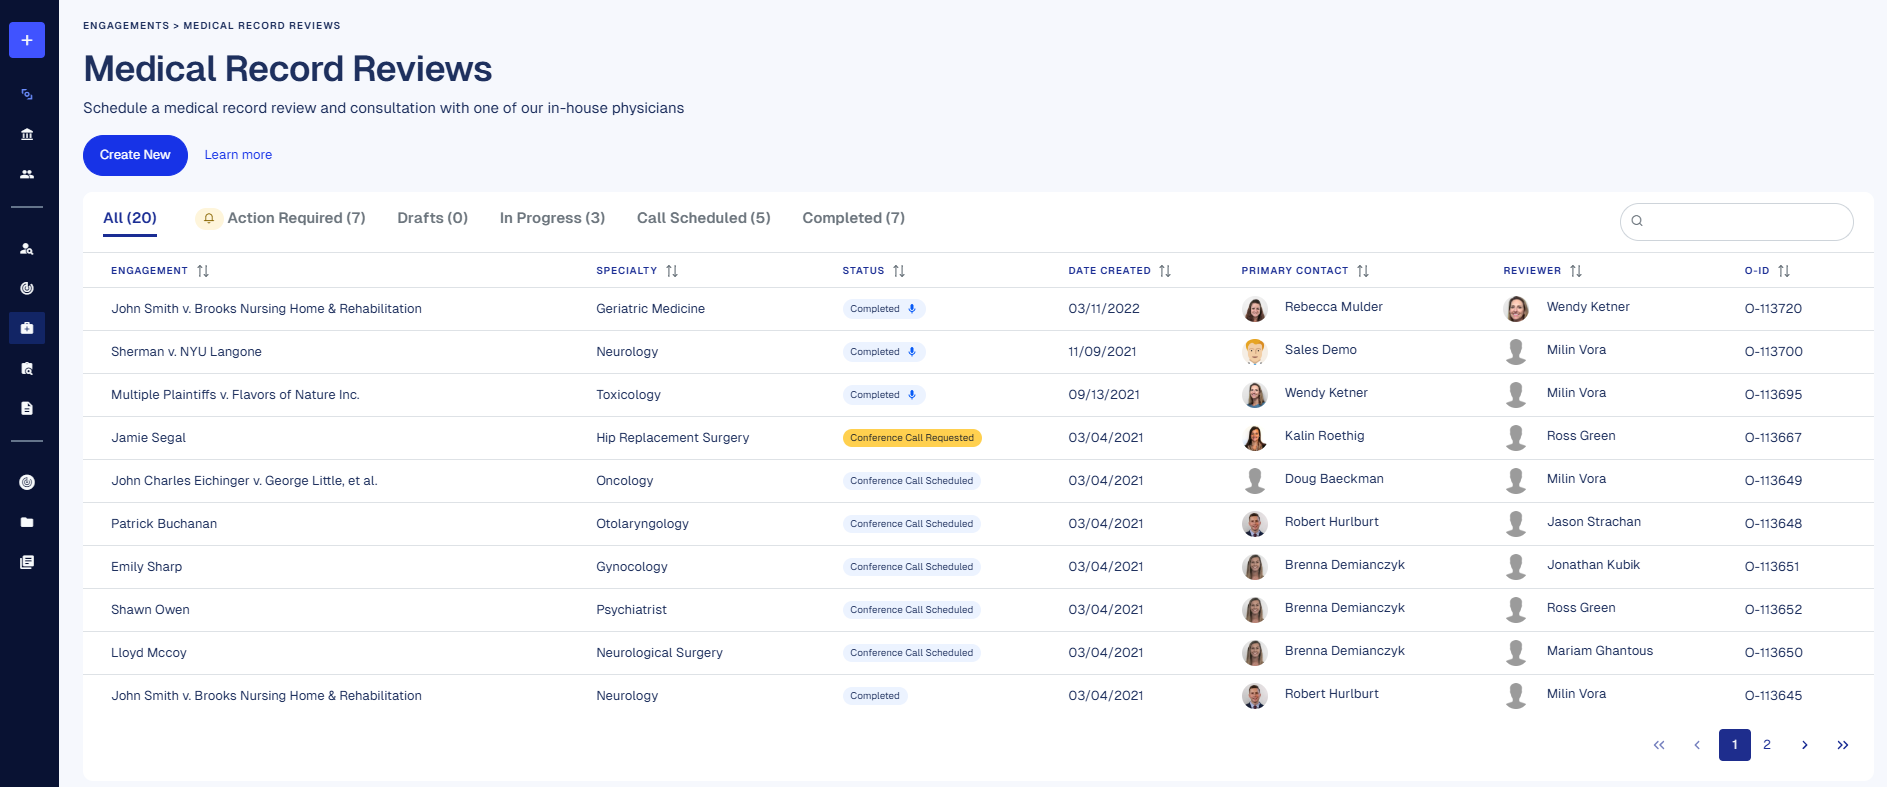Click the search input field
This screenshot has width=1887, height=787.
(x=1745, y=221)
